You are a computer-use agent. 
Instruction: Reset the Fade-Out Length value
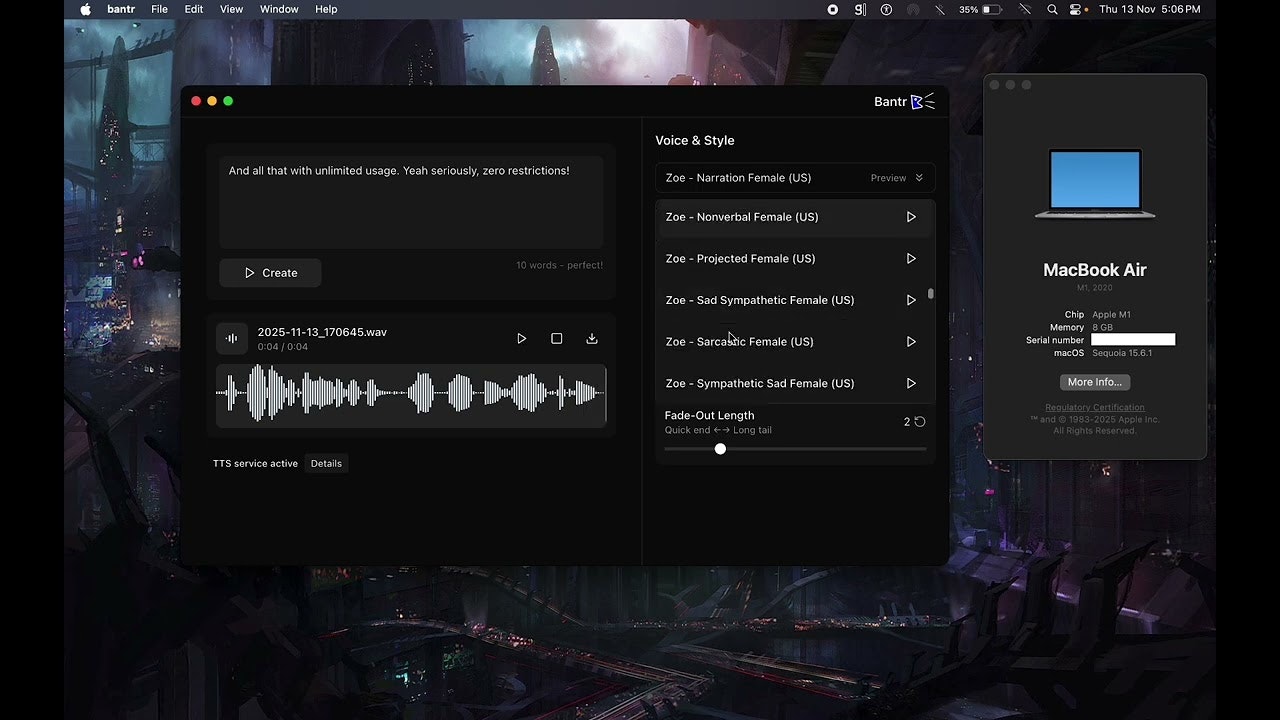(920, 422)
